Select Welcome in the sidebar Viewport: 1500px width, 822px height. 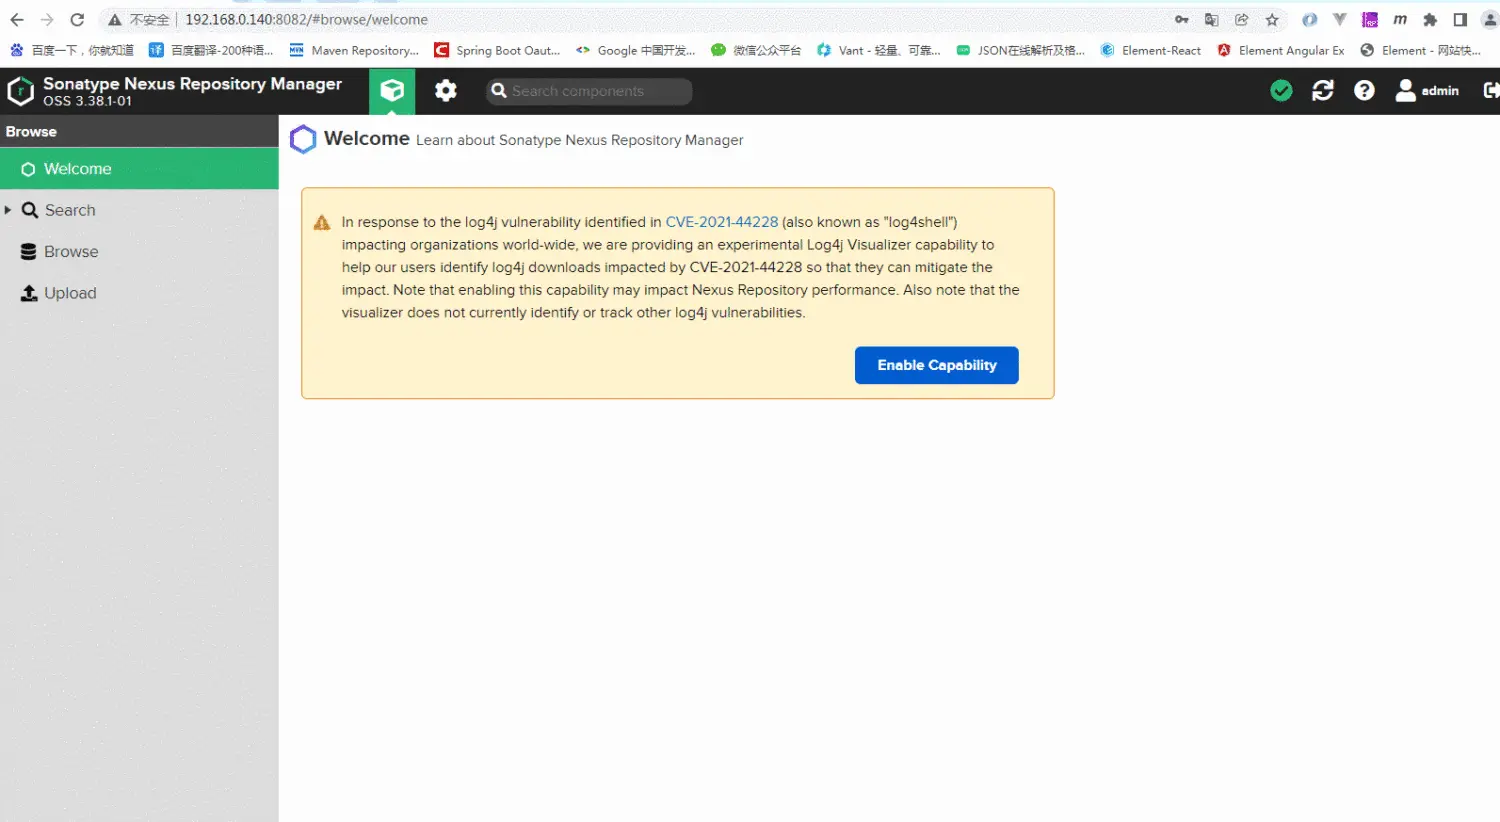(x=77, y=169)
